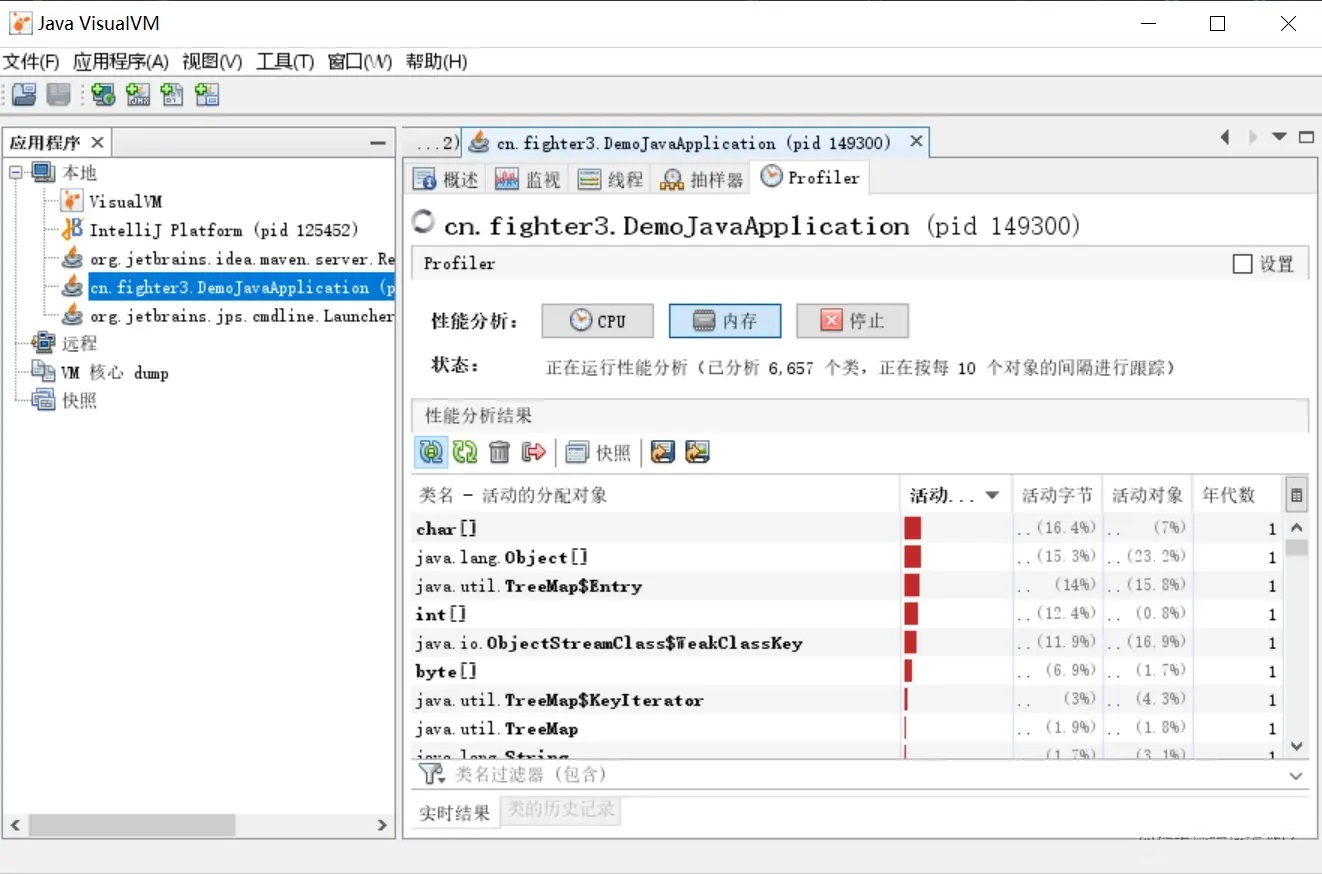1322x874 pixels.
Task: Expand the 类名过滤器 filter dropdown arrow
Action: coord(1296,776)
